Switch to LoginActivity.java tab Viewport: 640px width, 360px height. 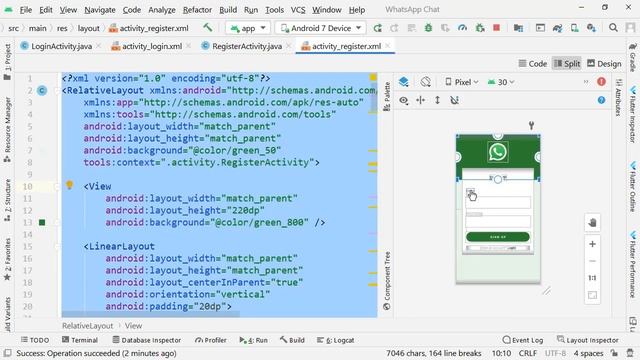[x=61, y=46]
